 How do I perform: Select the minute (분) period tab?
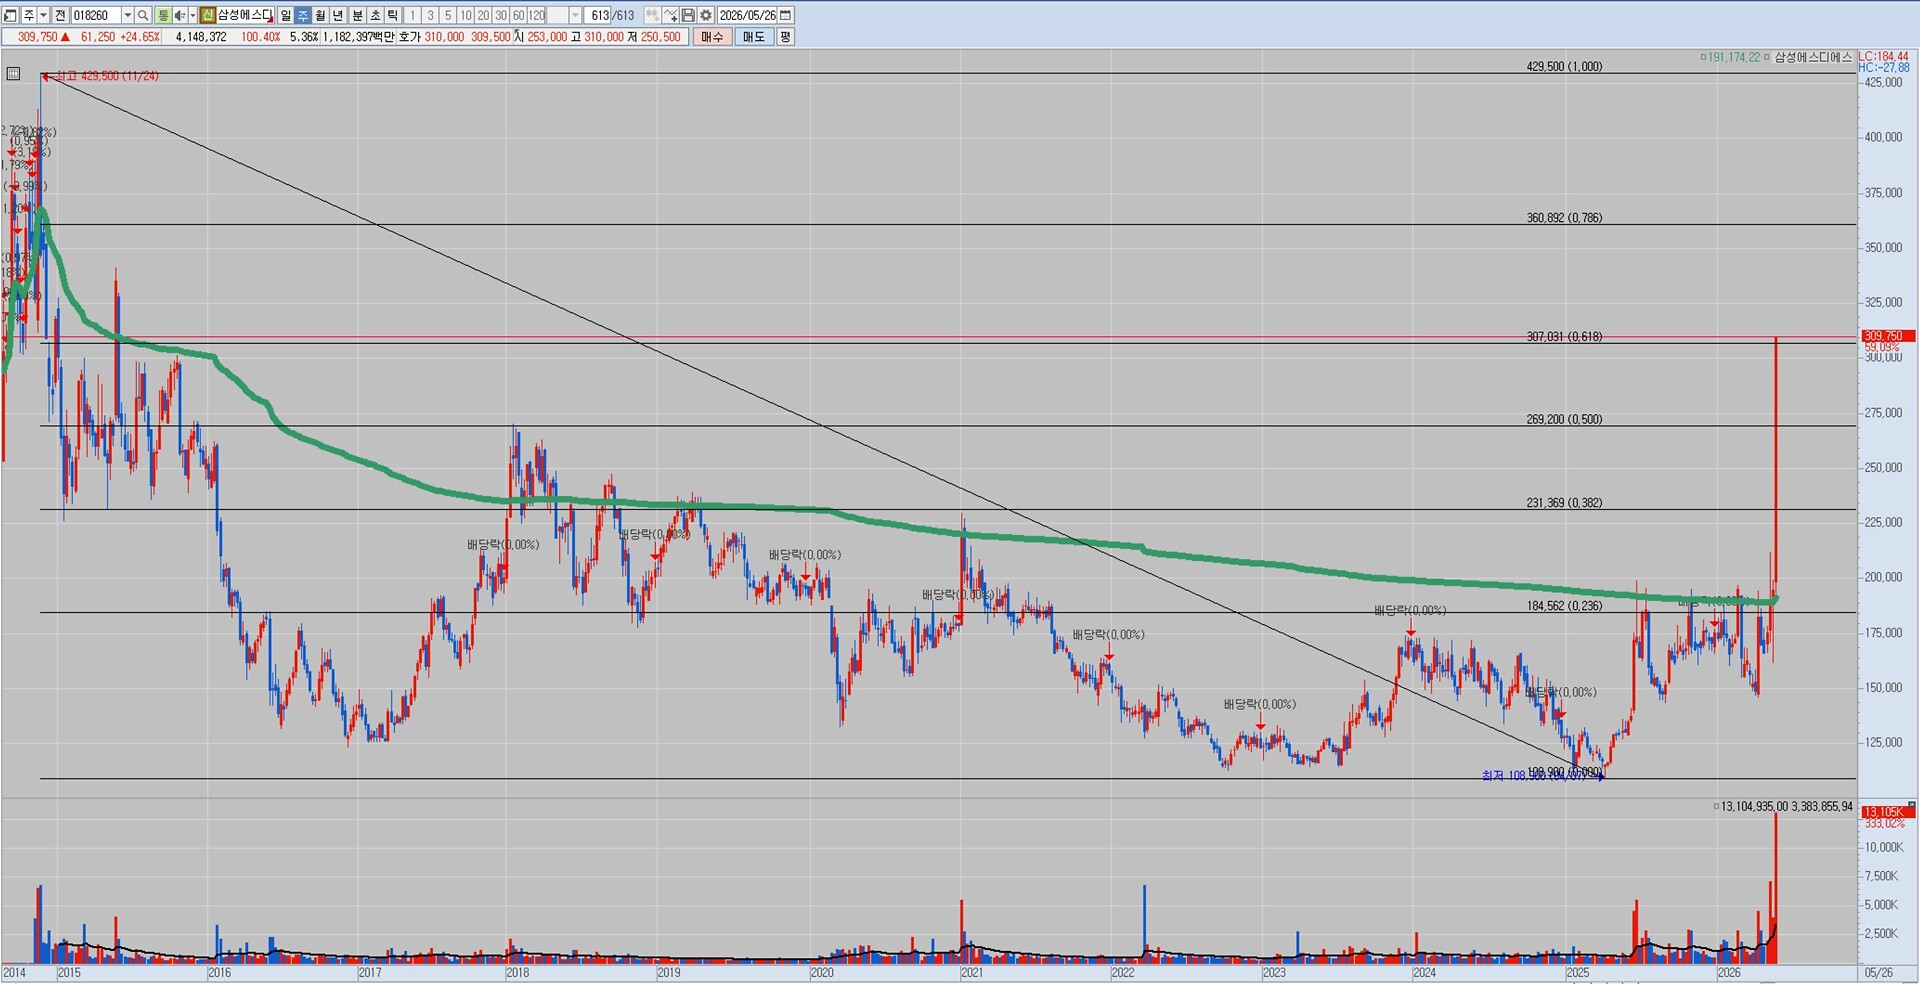tap(357, 15)
